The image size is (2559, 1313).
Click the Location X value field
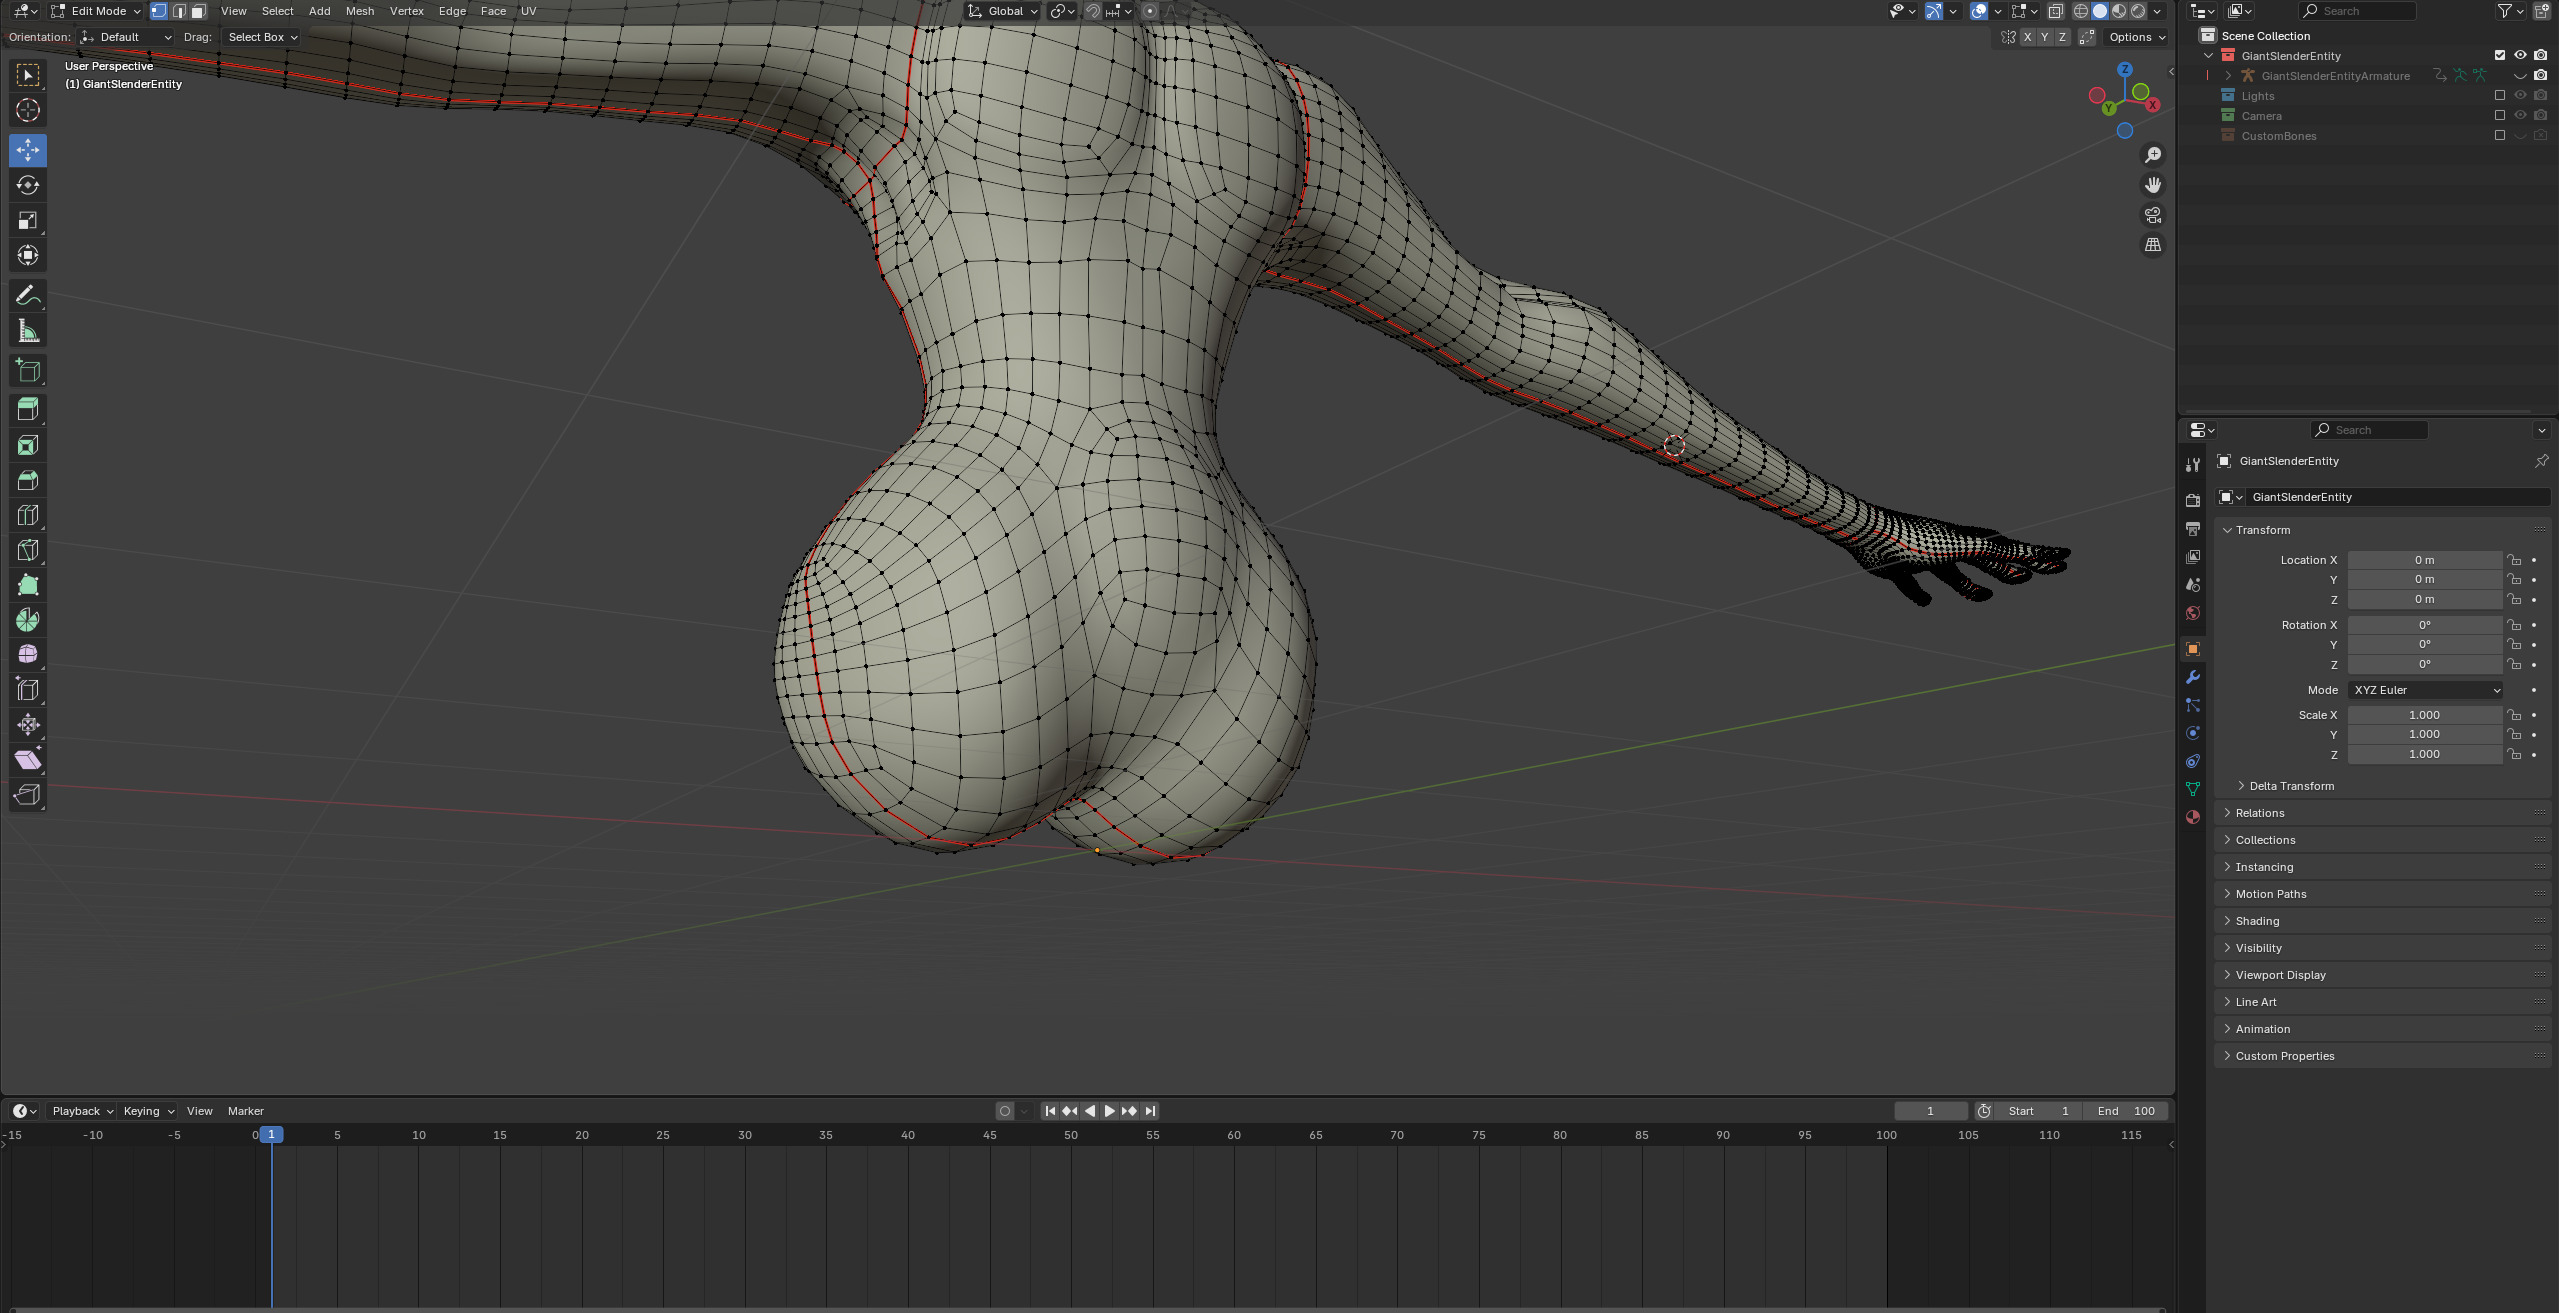[2424, 560]
